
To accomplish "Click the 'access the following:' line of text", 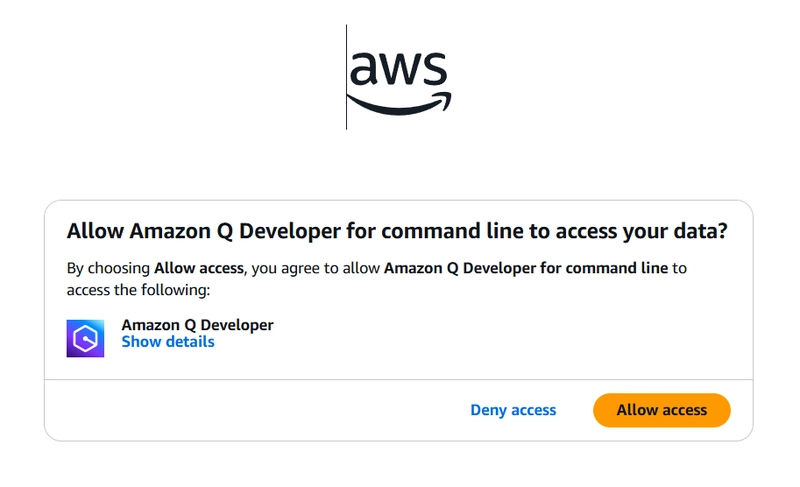I will [138, 290].
